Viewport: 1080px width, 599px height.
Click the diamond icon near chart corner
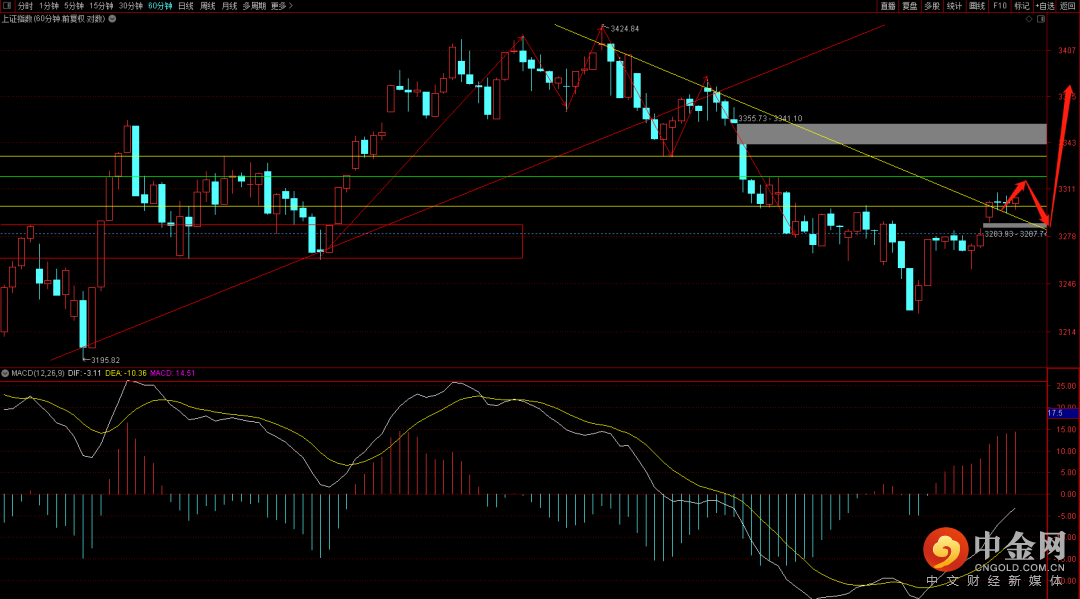(x=1029, y=19)
